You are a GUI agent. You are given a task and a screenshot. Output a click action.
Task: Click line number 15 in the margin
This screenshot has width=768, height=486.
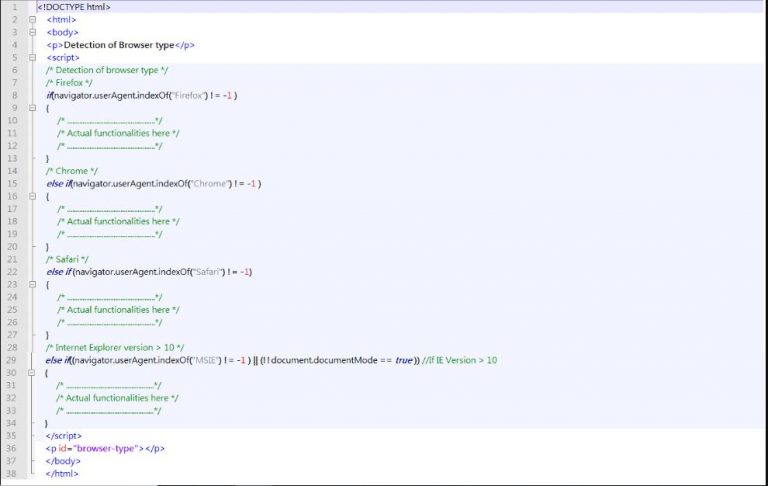12,184
